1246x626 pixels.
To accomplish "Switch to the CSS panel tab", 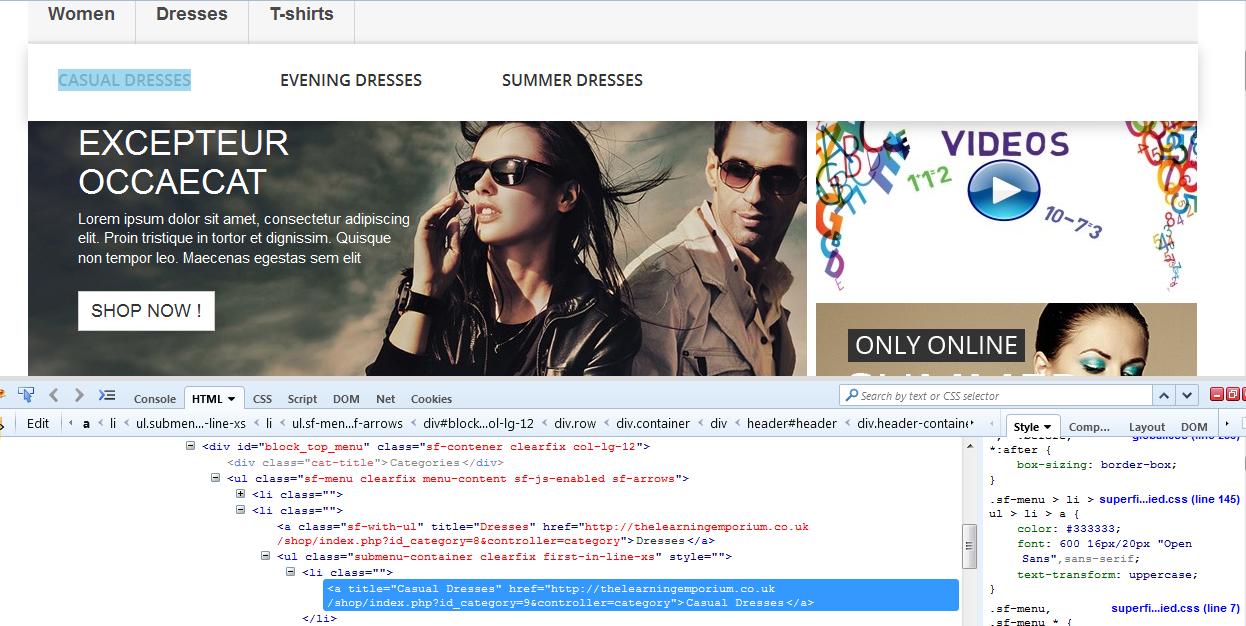I will [x=262, y=399].
